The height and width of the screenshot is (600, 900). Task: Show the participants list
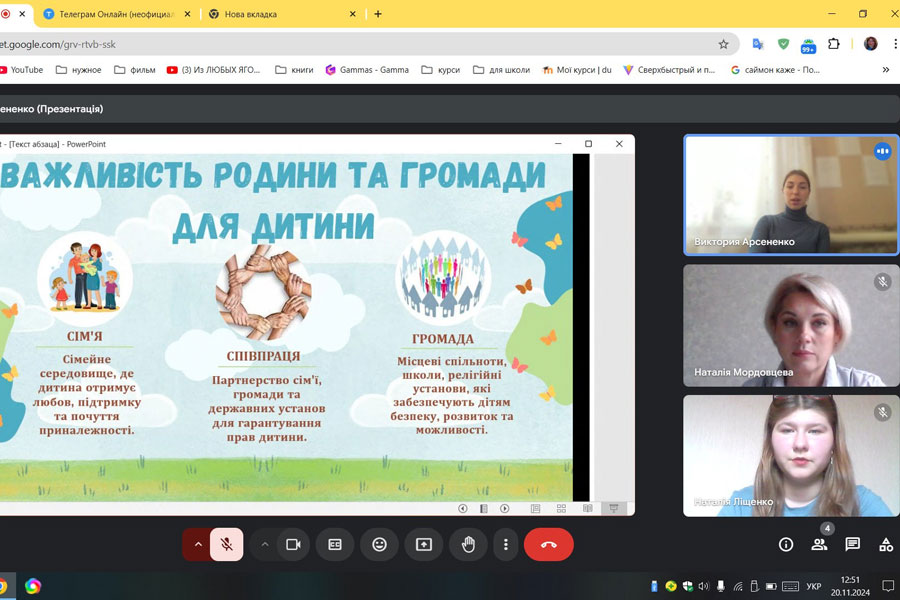click(x=819, y=544)
